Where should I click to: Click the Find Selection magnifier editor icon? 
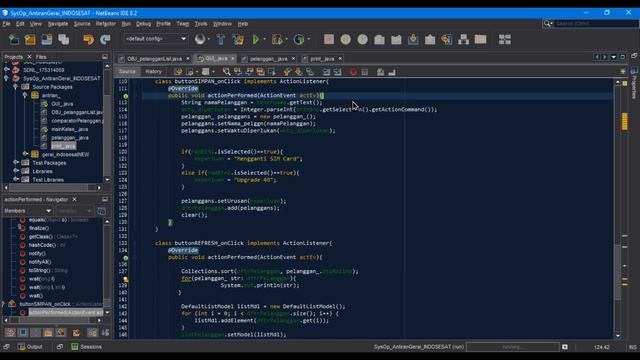[226, 72]
